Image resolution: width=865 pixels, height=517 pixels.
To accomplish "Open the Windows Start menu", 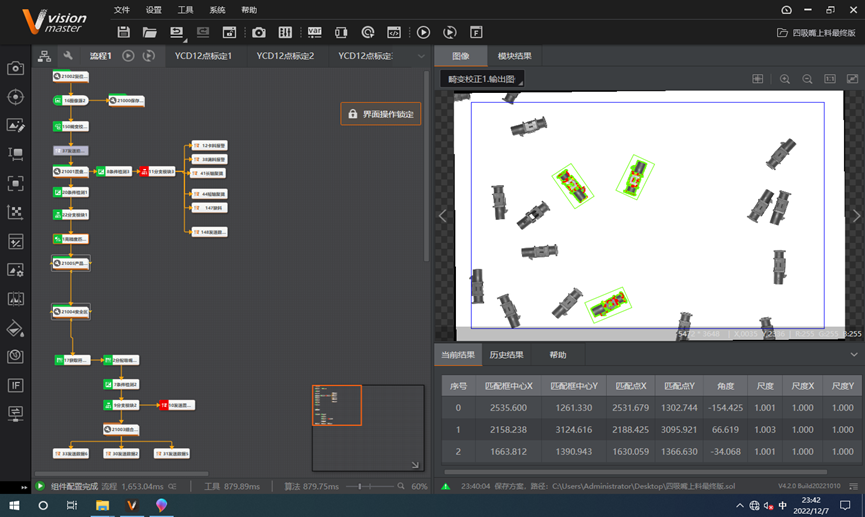I will (x=14, y=505).
